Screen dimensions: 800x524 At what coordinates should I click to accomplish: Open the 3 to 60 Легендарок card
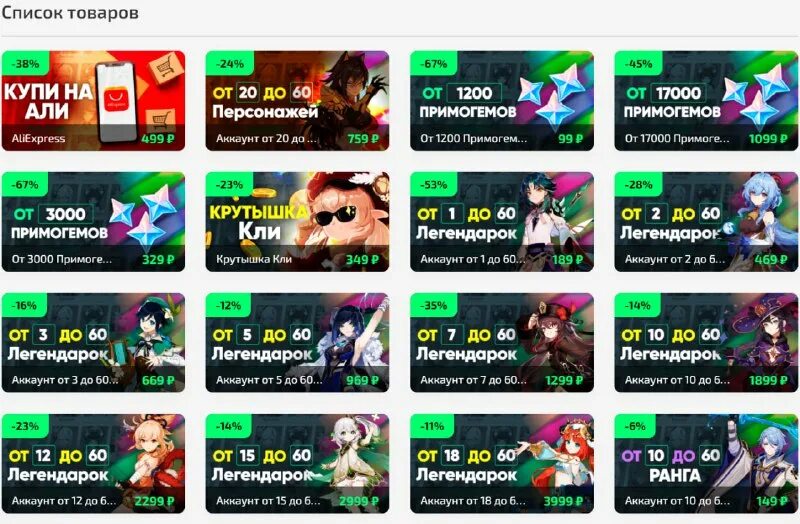(x=93, y=342)
